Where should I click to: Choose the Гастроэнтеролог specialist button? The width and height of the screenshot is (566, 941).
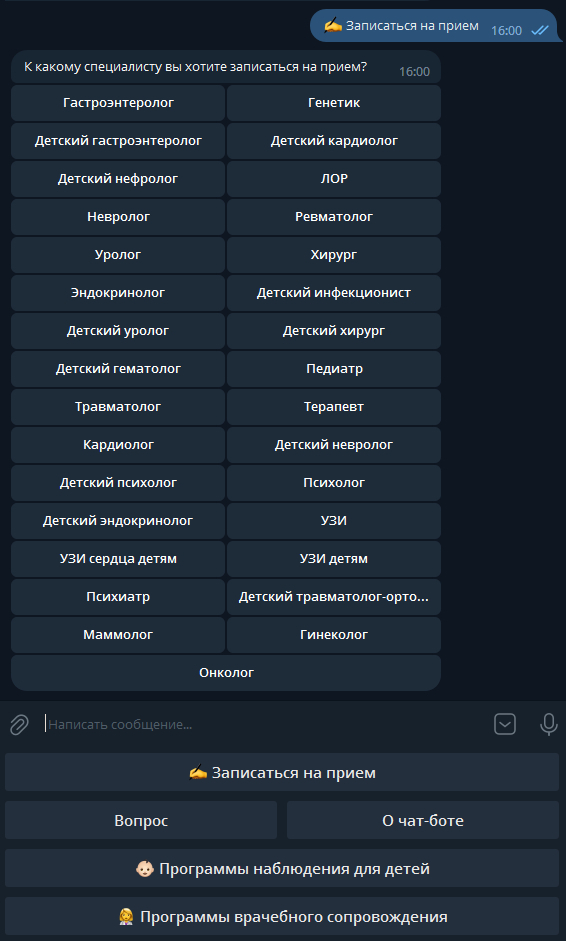118,103
